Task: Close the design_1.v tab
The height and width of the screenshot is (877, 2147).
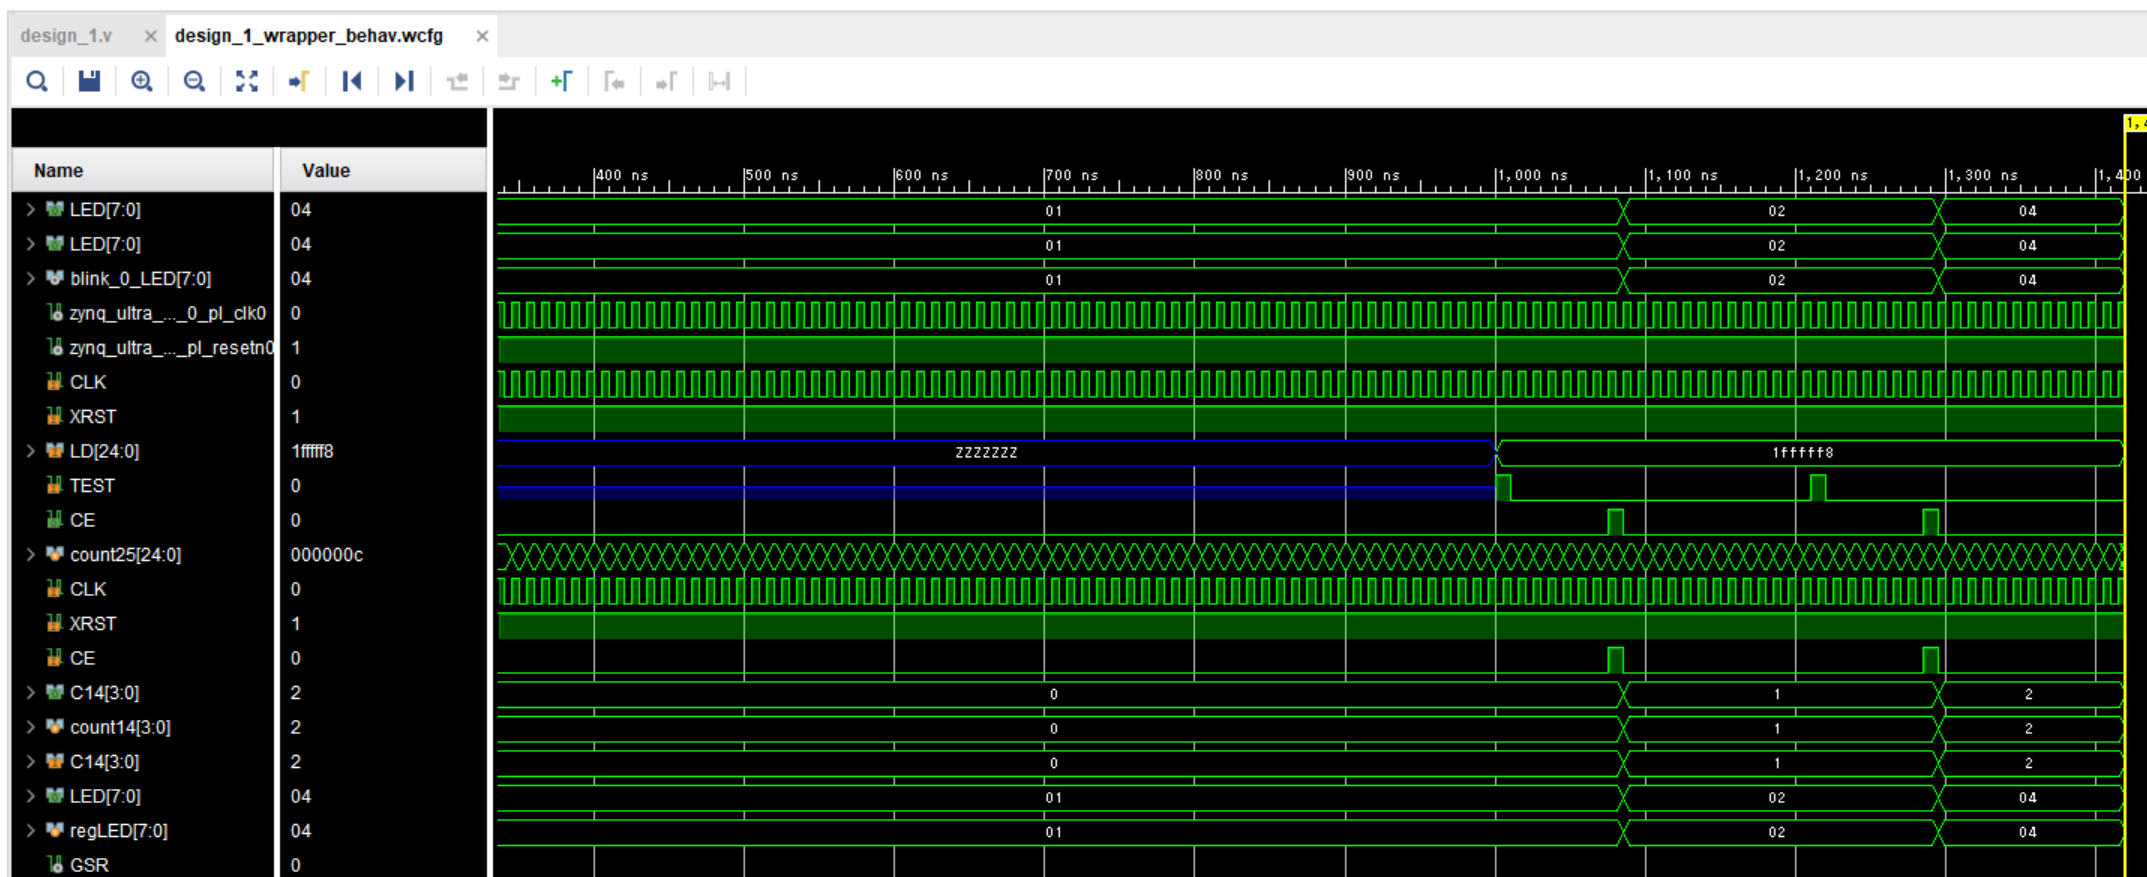Action: pos(150,36)
